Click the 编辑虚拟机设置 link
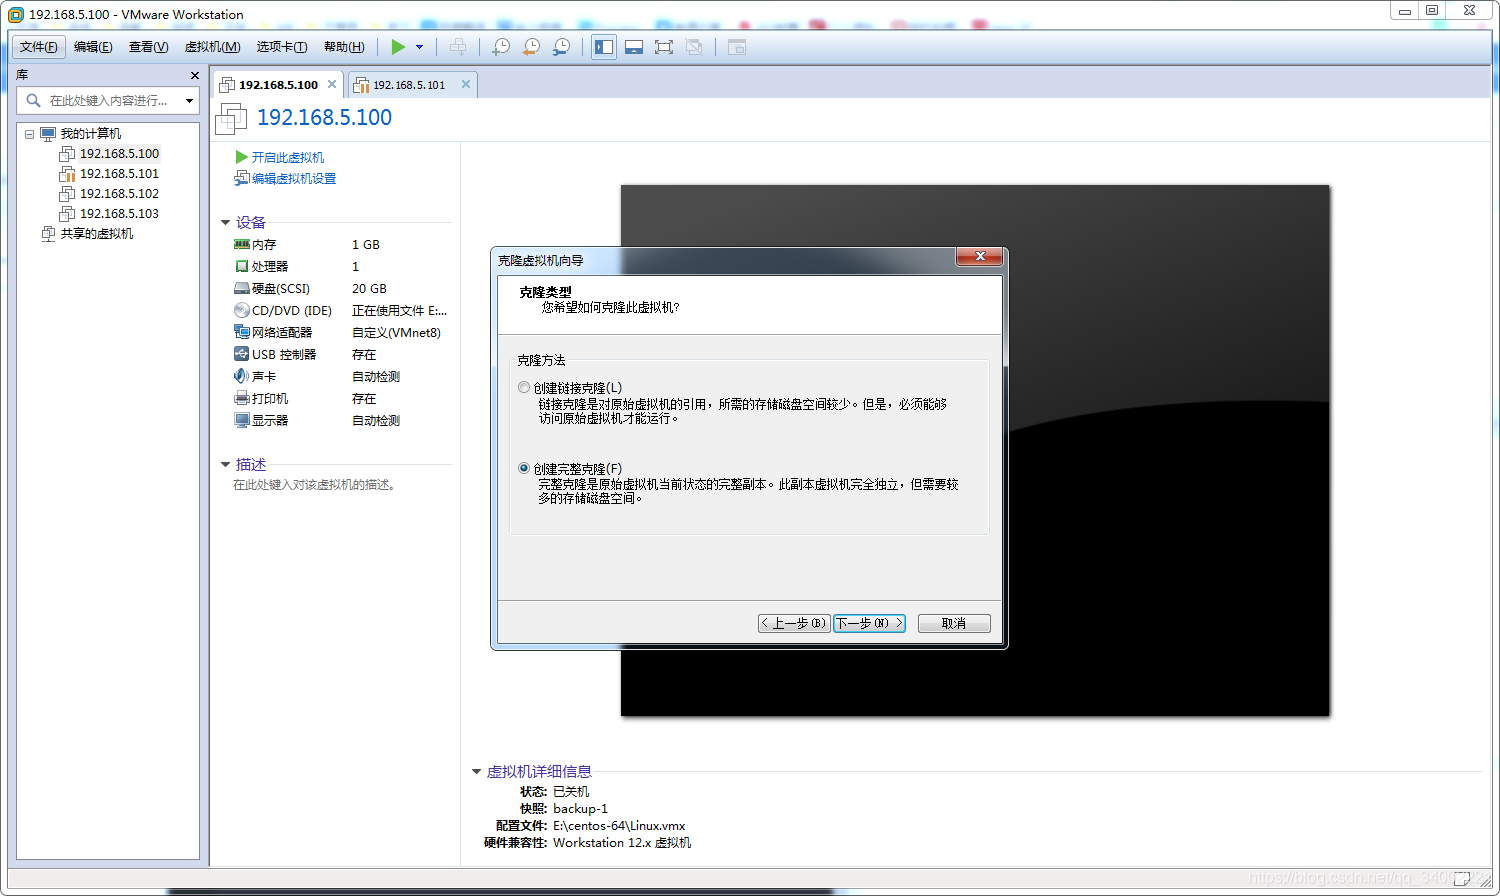Screen dimensions: 1500x896 293,178
